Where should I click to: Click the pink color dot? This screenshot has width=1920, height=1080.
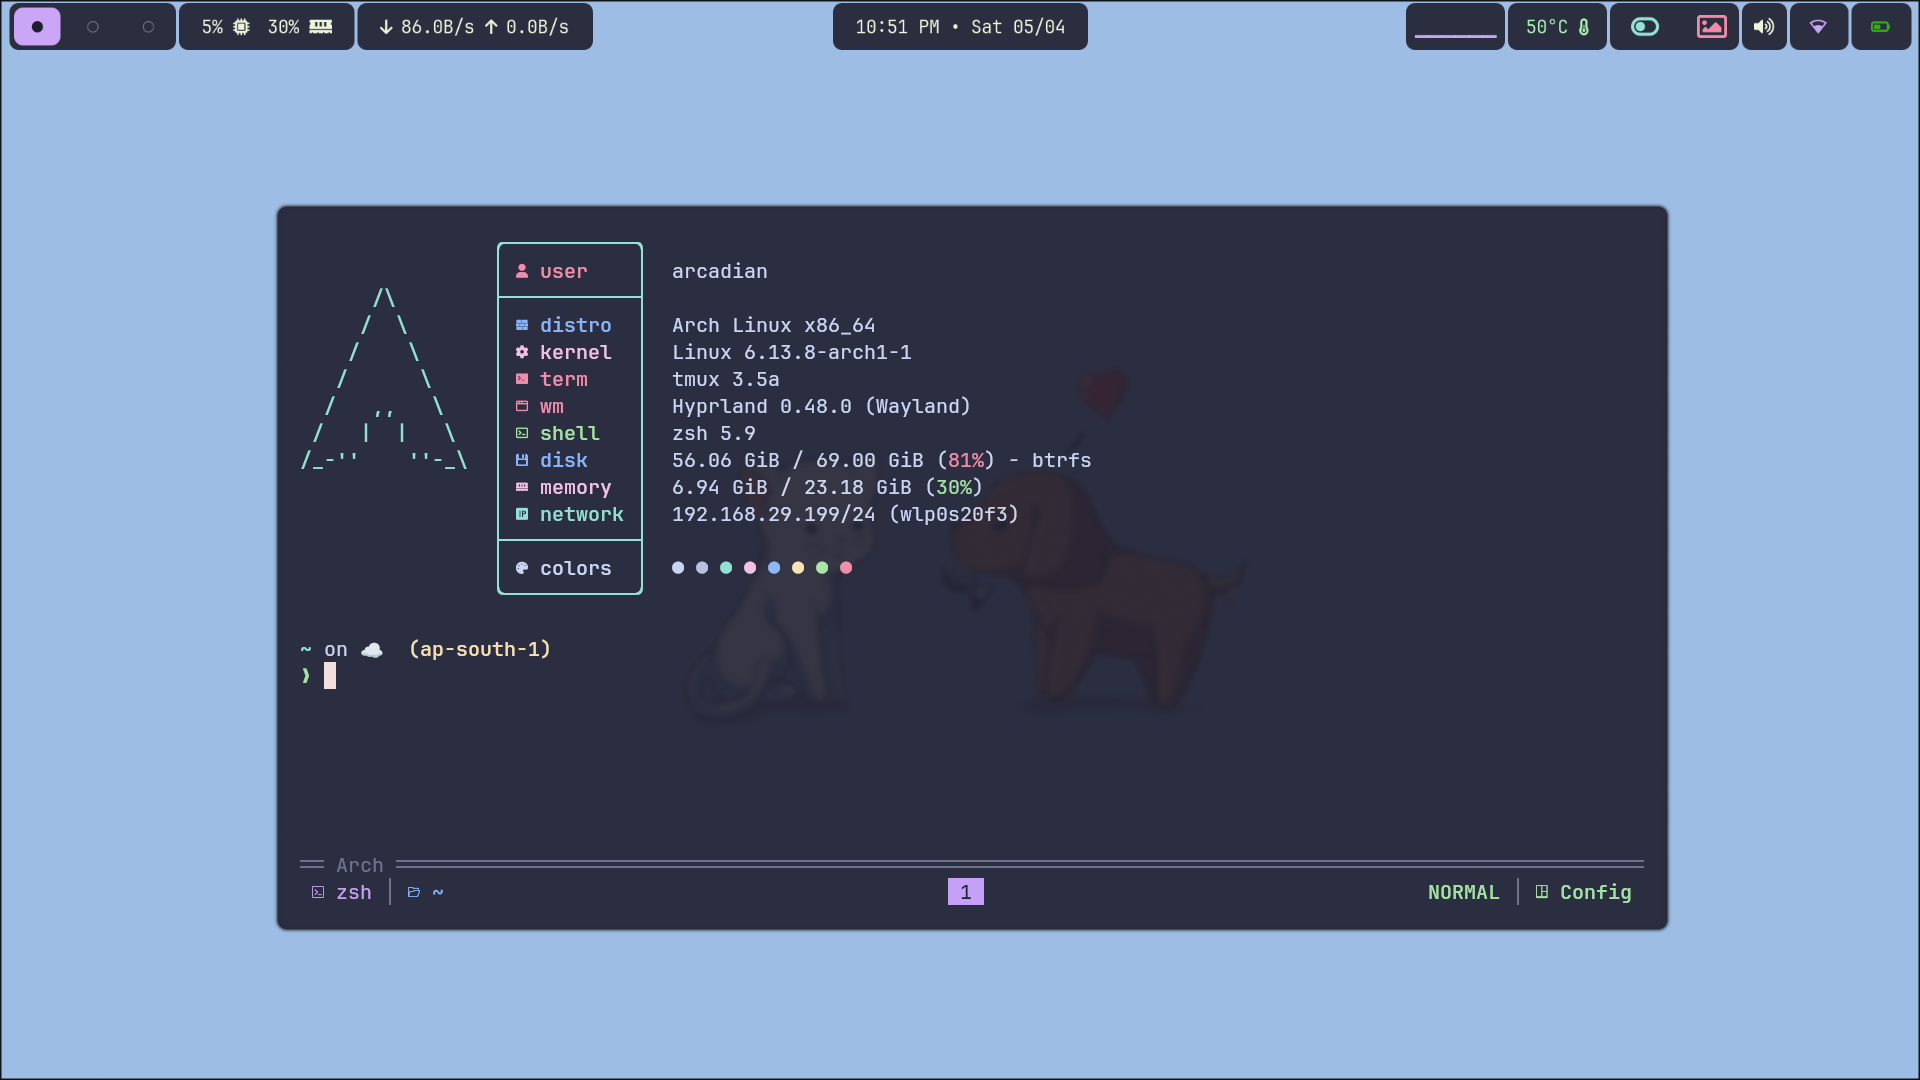tap(750, 567)
